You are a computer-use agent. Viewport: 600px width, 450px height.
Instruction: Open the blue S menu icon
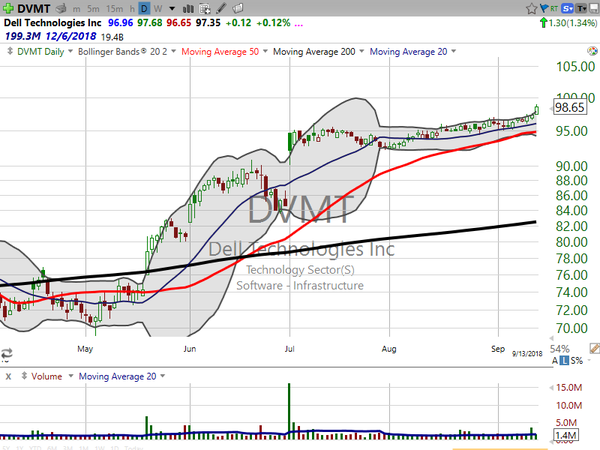click(x=567, y=8)
